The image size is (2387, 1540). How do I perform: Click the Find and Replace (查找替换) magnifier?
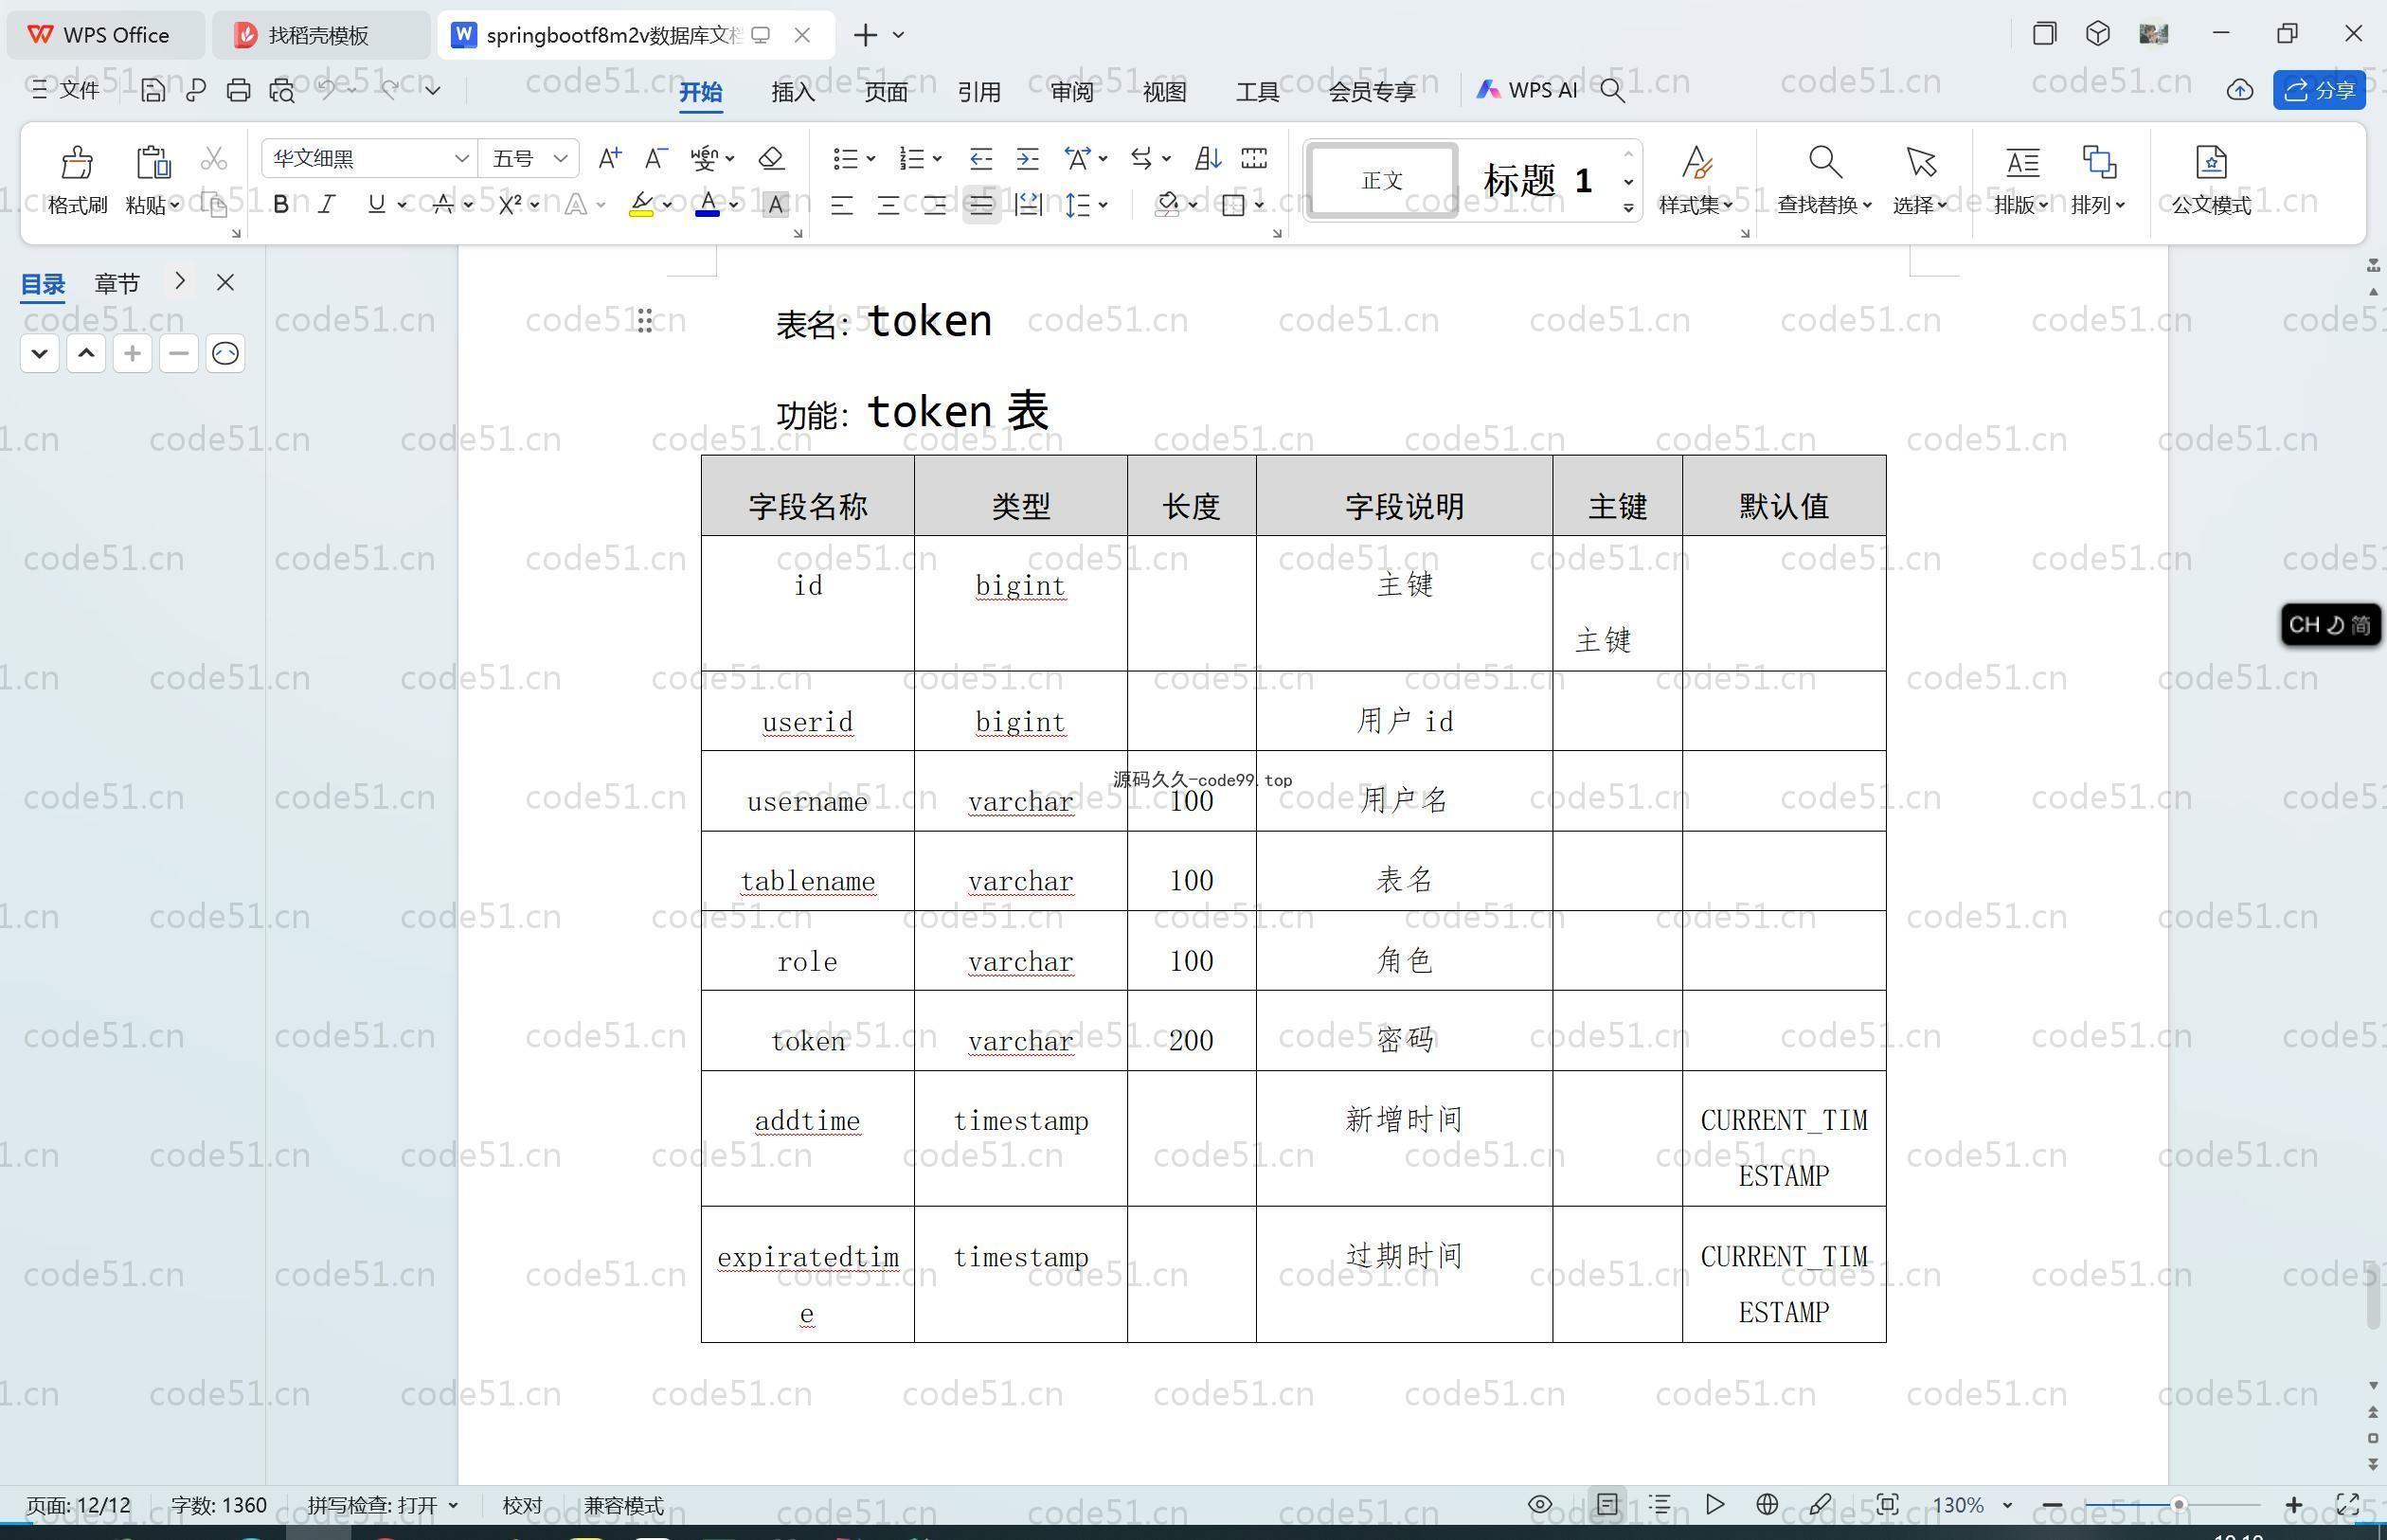1825,162
